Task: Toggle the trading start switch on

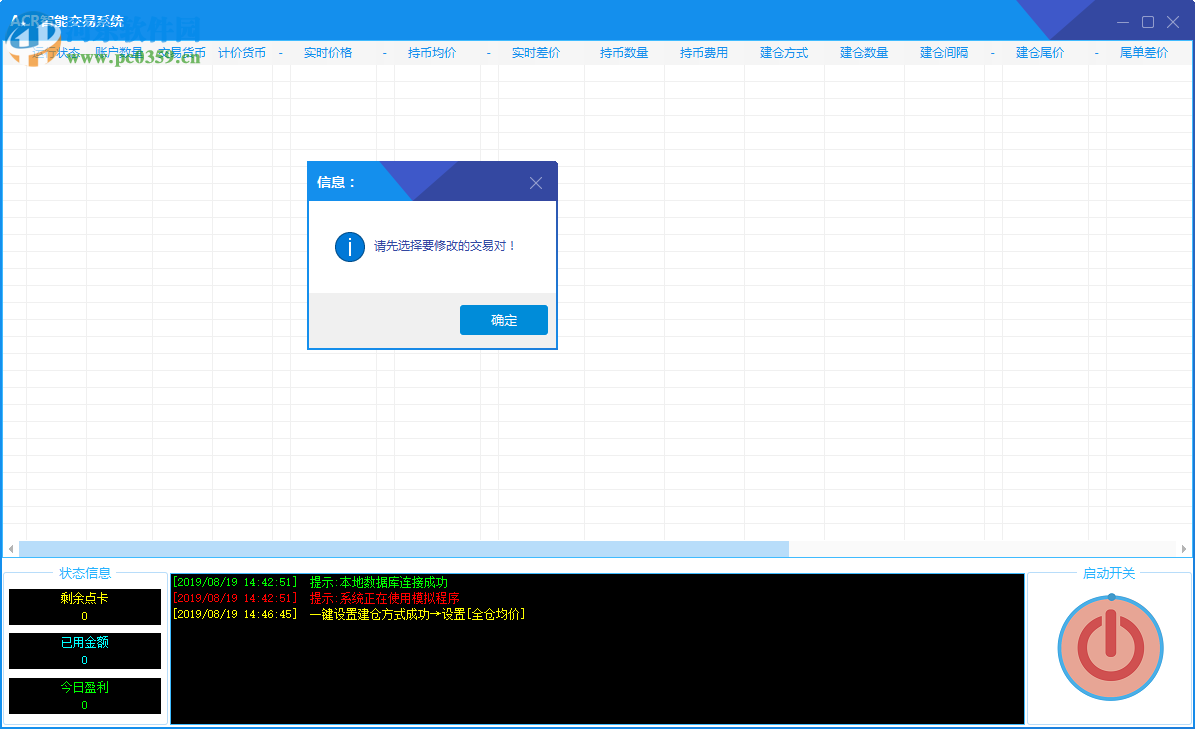Action: pos(1110,648)
